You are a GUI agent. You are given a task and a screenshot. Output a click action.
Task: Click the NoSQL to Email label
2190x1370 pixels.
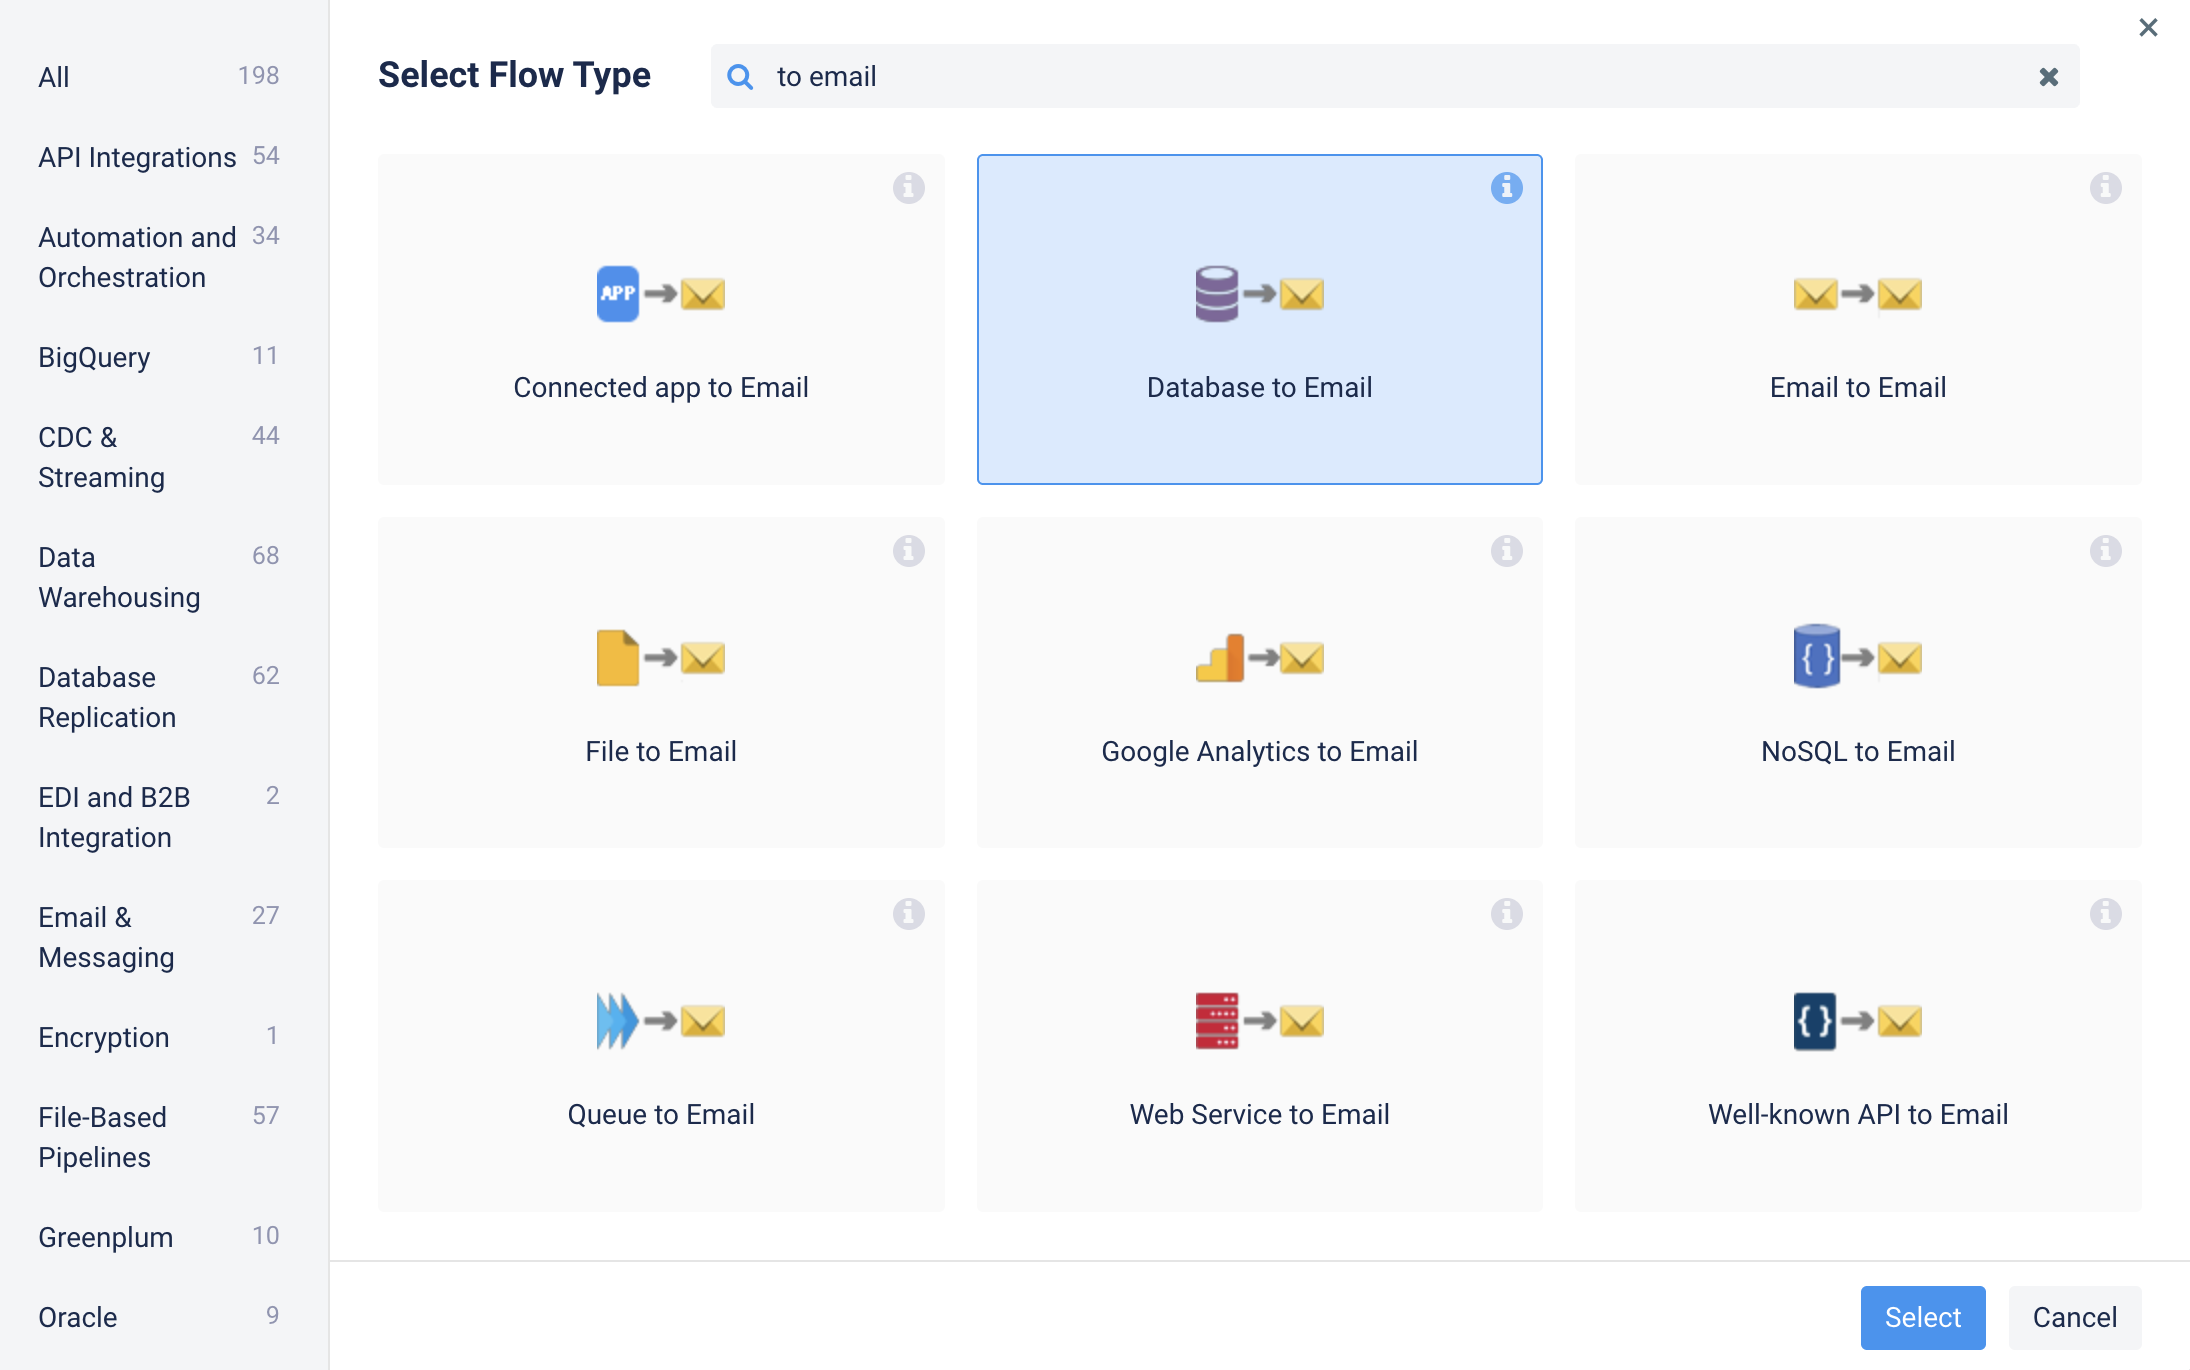point(1857,751)
